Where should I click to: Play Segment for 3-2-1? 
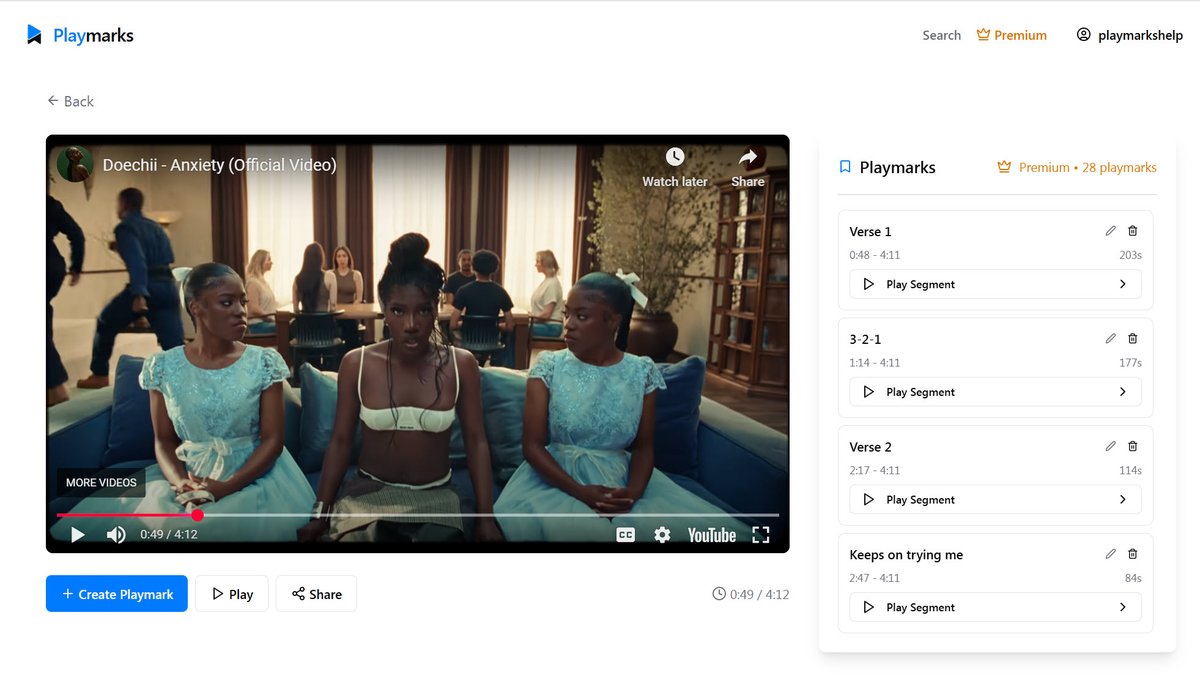[x=995, y=392]
